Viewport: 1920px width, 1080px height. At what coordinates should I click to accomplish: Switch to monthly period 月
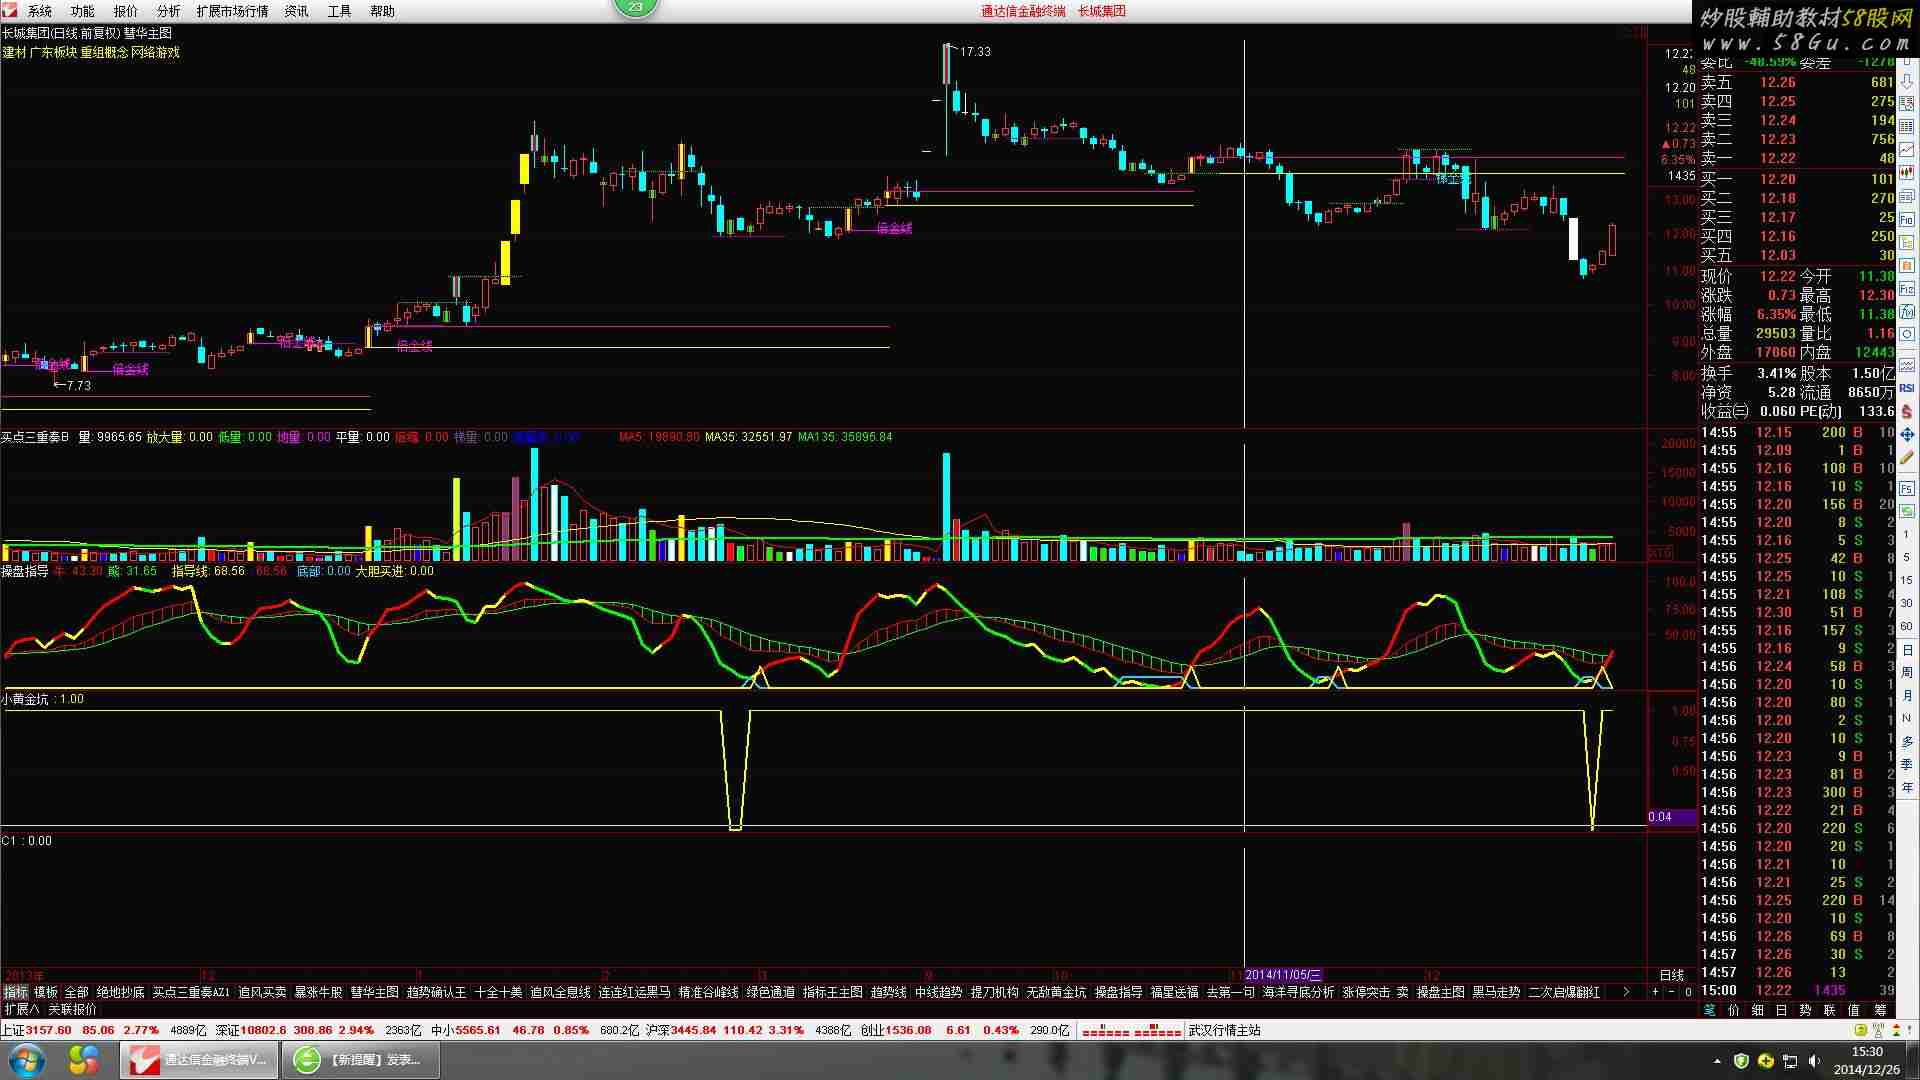pyautogui.click(x=1907, y=695)
